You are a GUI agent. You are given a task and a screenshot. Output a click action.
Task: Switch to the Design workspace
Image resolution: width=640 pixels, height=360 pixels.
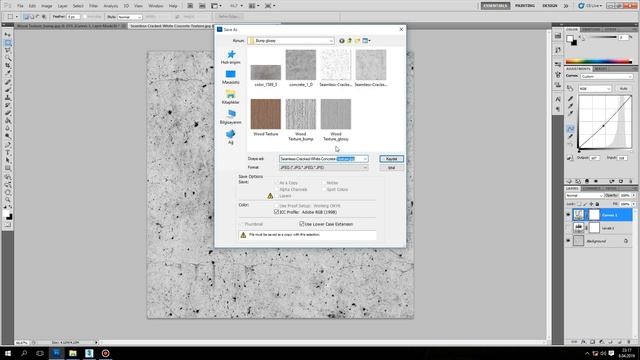[x=549, y=6]
